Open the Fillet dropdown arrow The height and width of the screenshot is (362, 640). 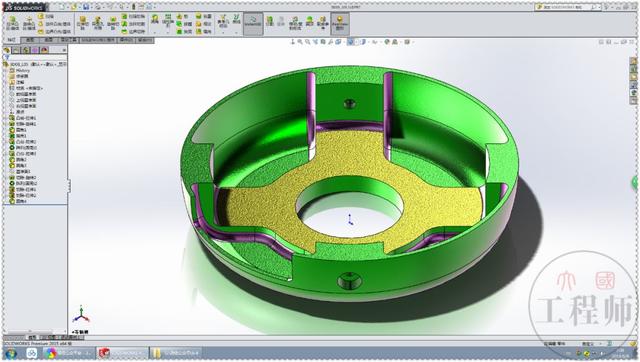point(154,33)
